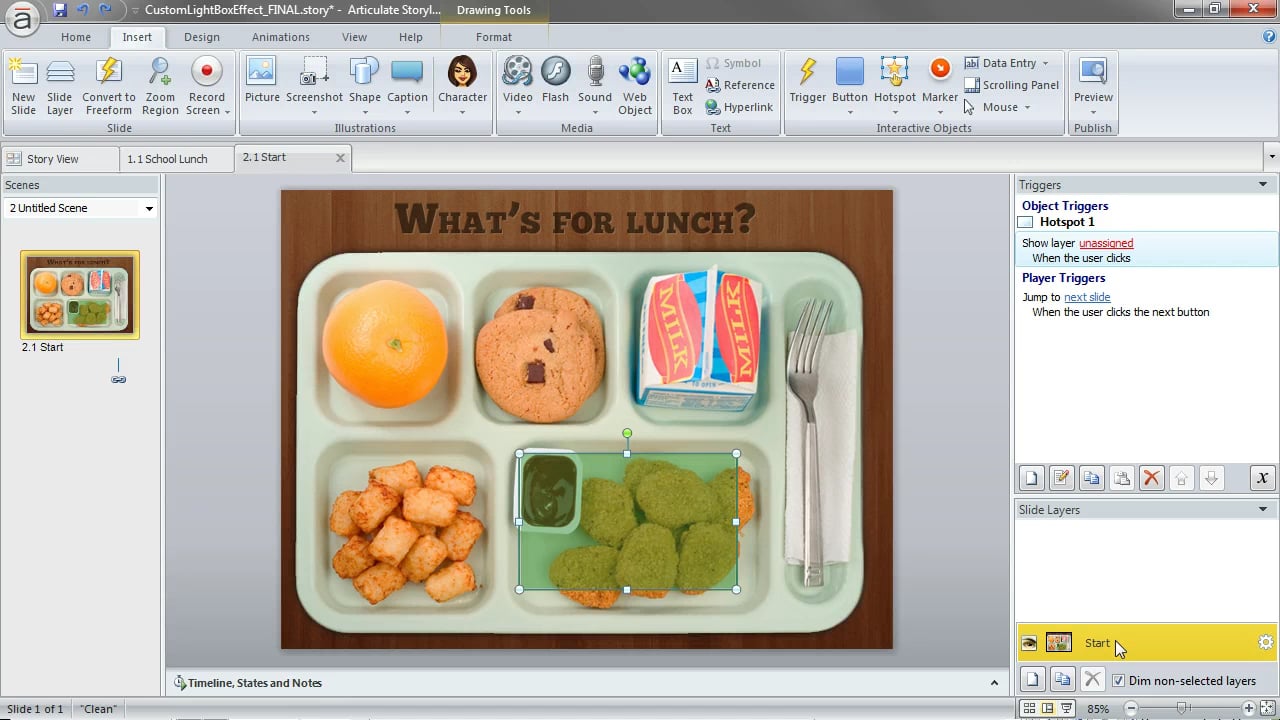Insert a Screenshot
The image size is (1280, 720).
[x=314, y=87]
